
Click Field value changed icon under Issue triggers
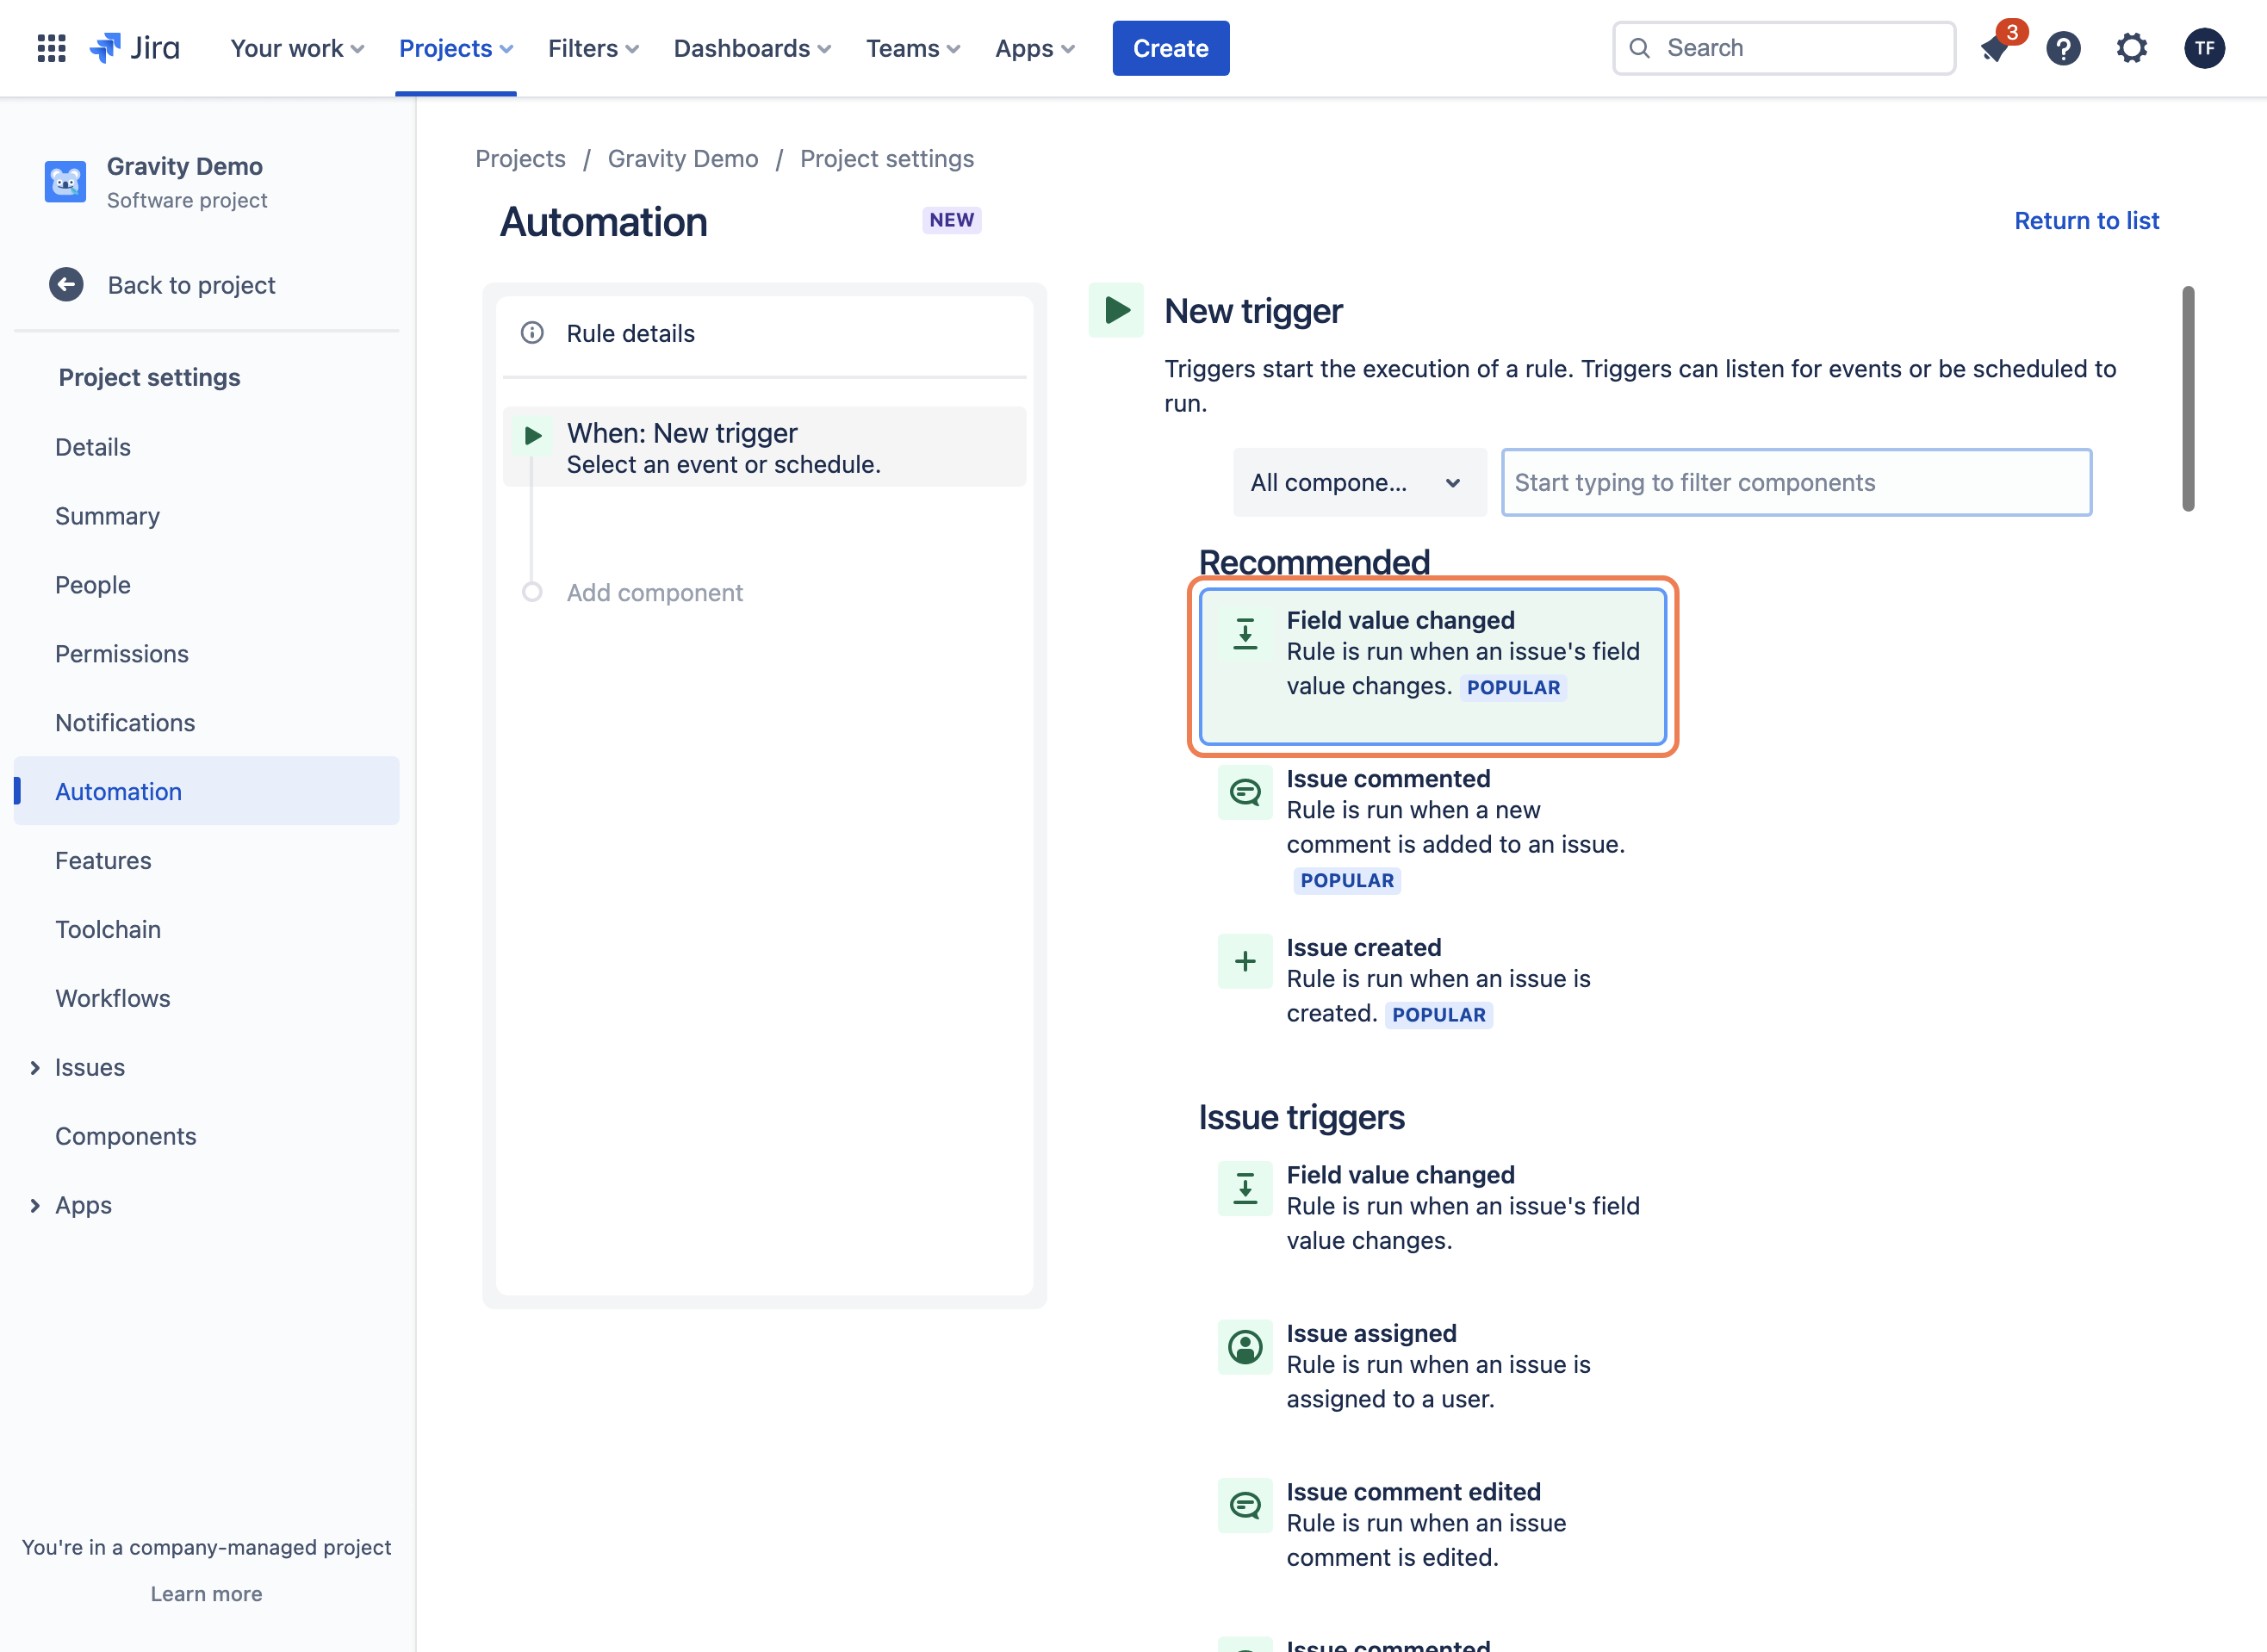[x=1245, y=1189]
